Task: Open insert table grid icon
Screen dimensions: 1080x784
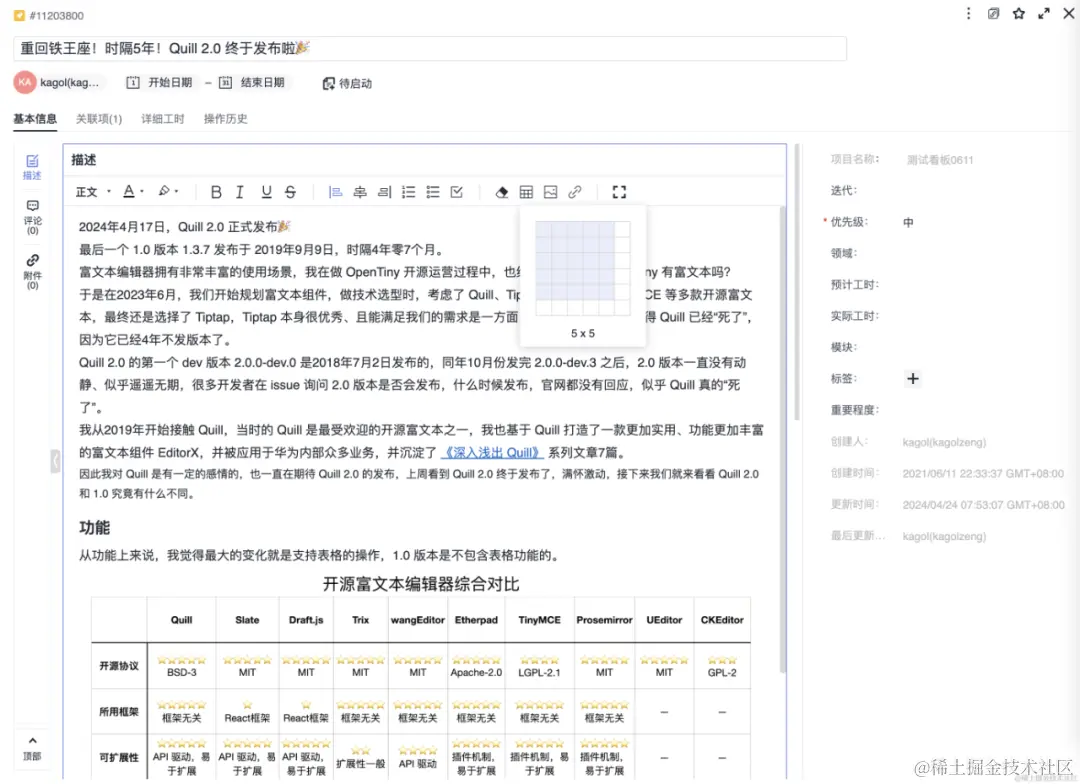Action: point(526,192)
